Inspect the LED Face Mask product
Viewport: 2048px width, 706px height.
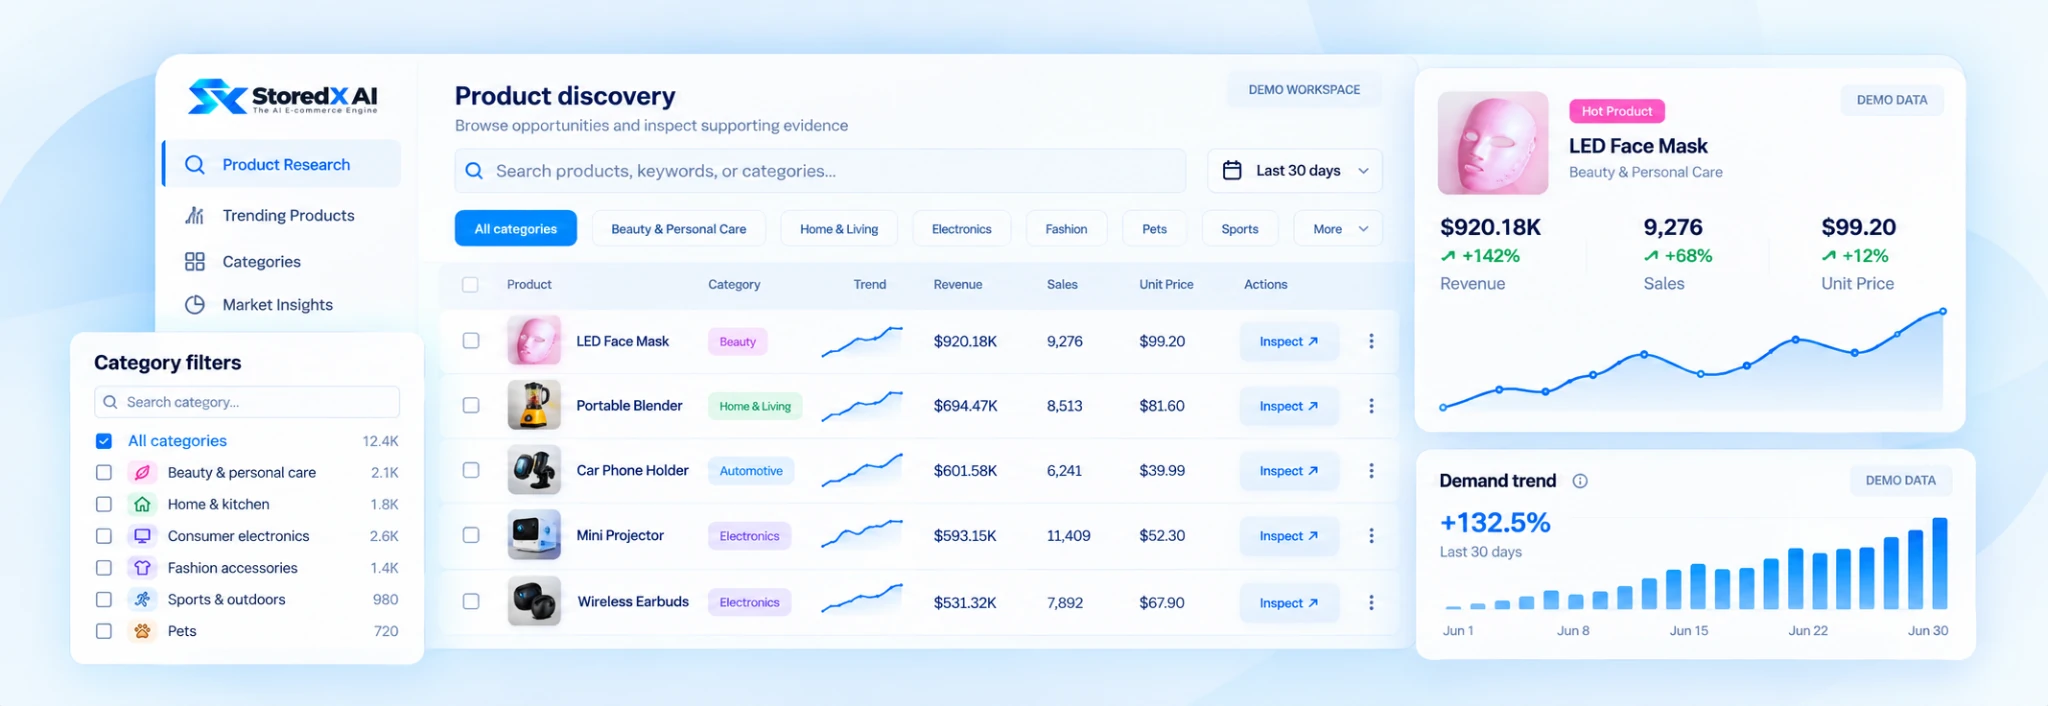(x=1289, y=342)
